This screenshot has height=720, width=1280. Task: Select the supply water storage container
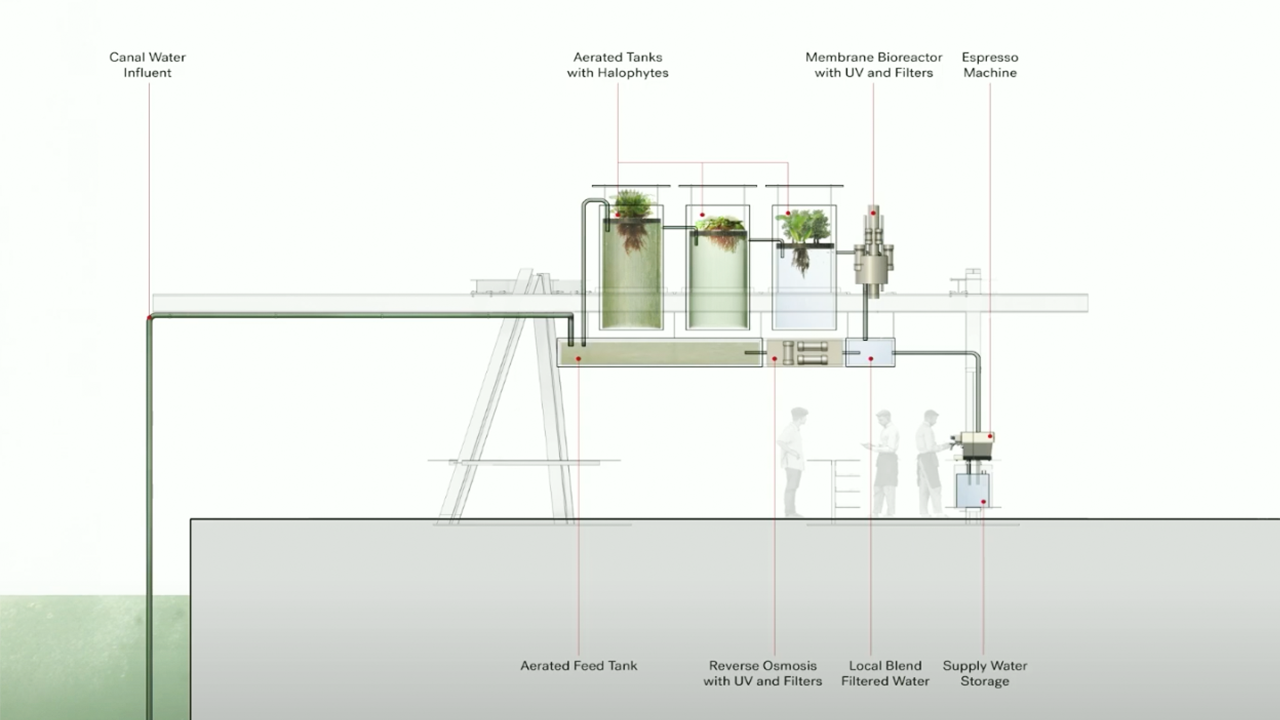pyautogui.click(x=973, y=490)
